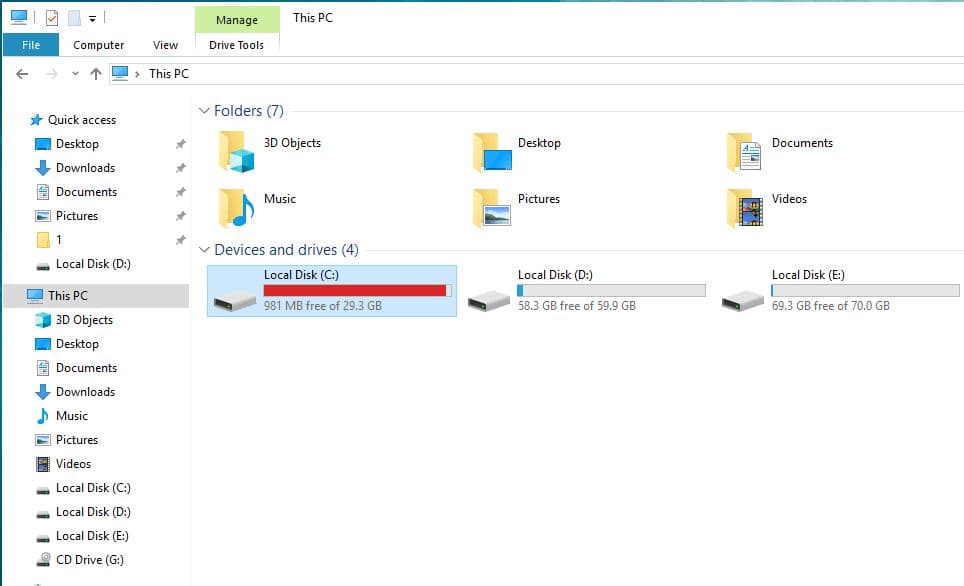Open Pictures under Quick access
The height and width of the screenshot is (586, 964).
(x=77, y=216)
